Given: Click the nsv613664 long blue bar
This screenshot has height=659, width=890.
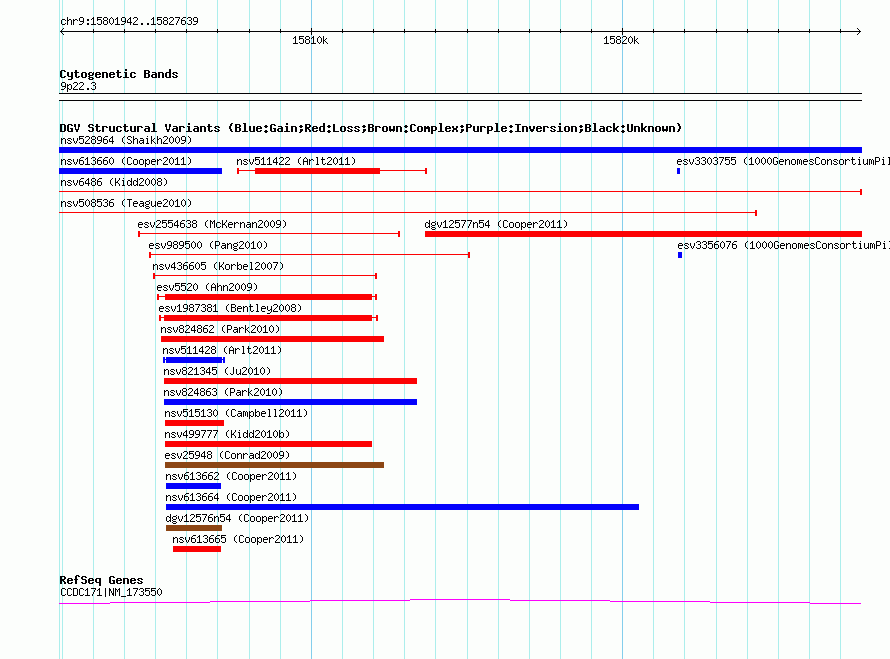Looking at the screenshot, I should 402,507.
